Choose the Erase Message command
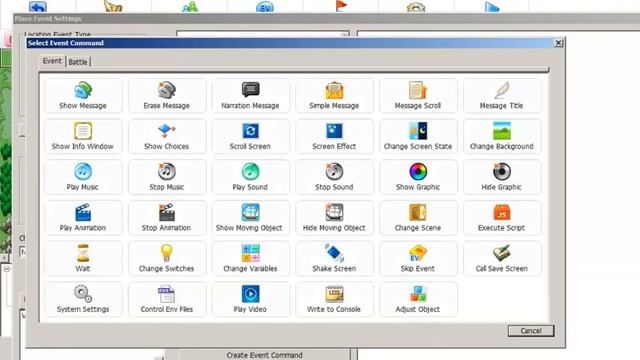Screen dimensions: 640x360 pos(167,96)
